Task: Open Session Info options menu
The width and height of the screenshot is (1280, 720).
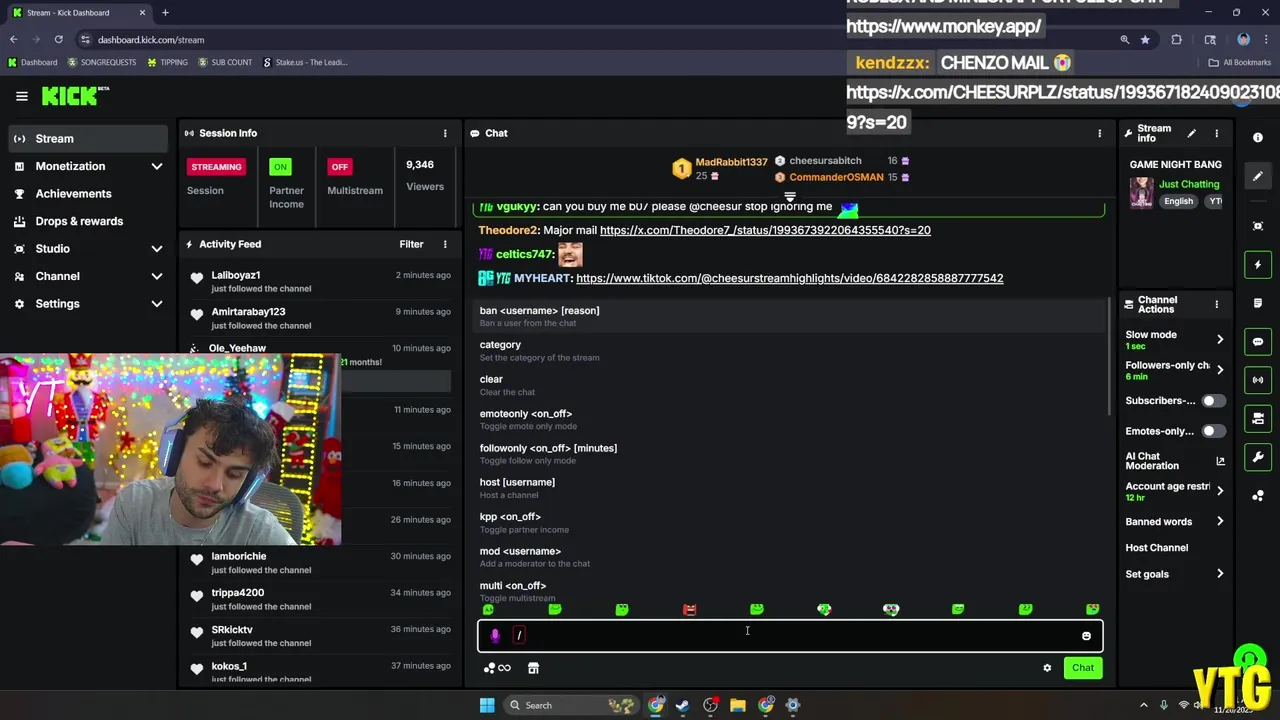Action: pyautogui.click(x=445, y=133)
